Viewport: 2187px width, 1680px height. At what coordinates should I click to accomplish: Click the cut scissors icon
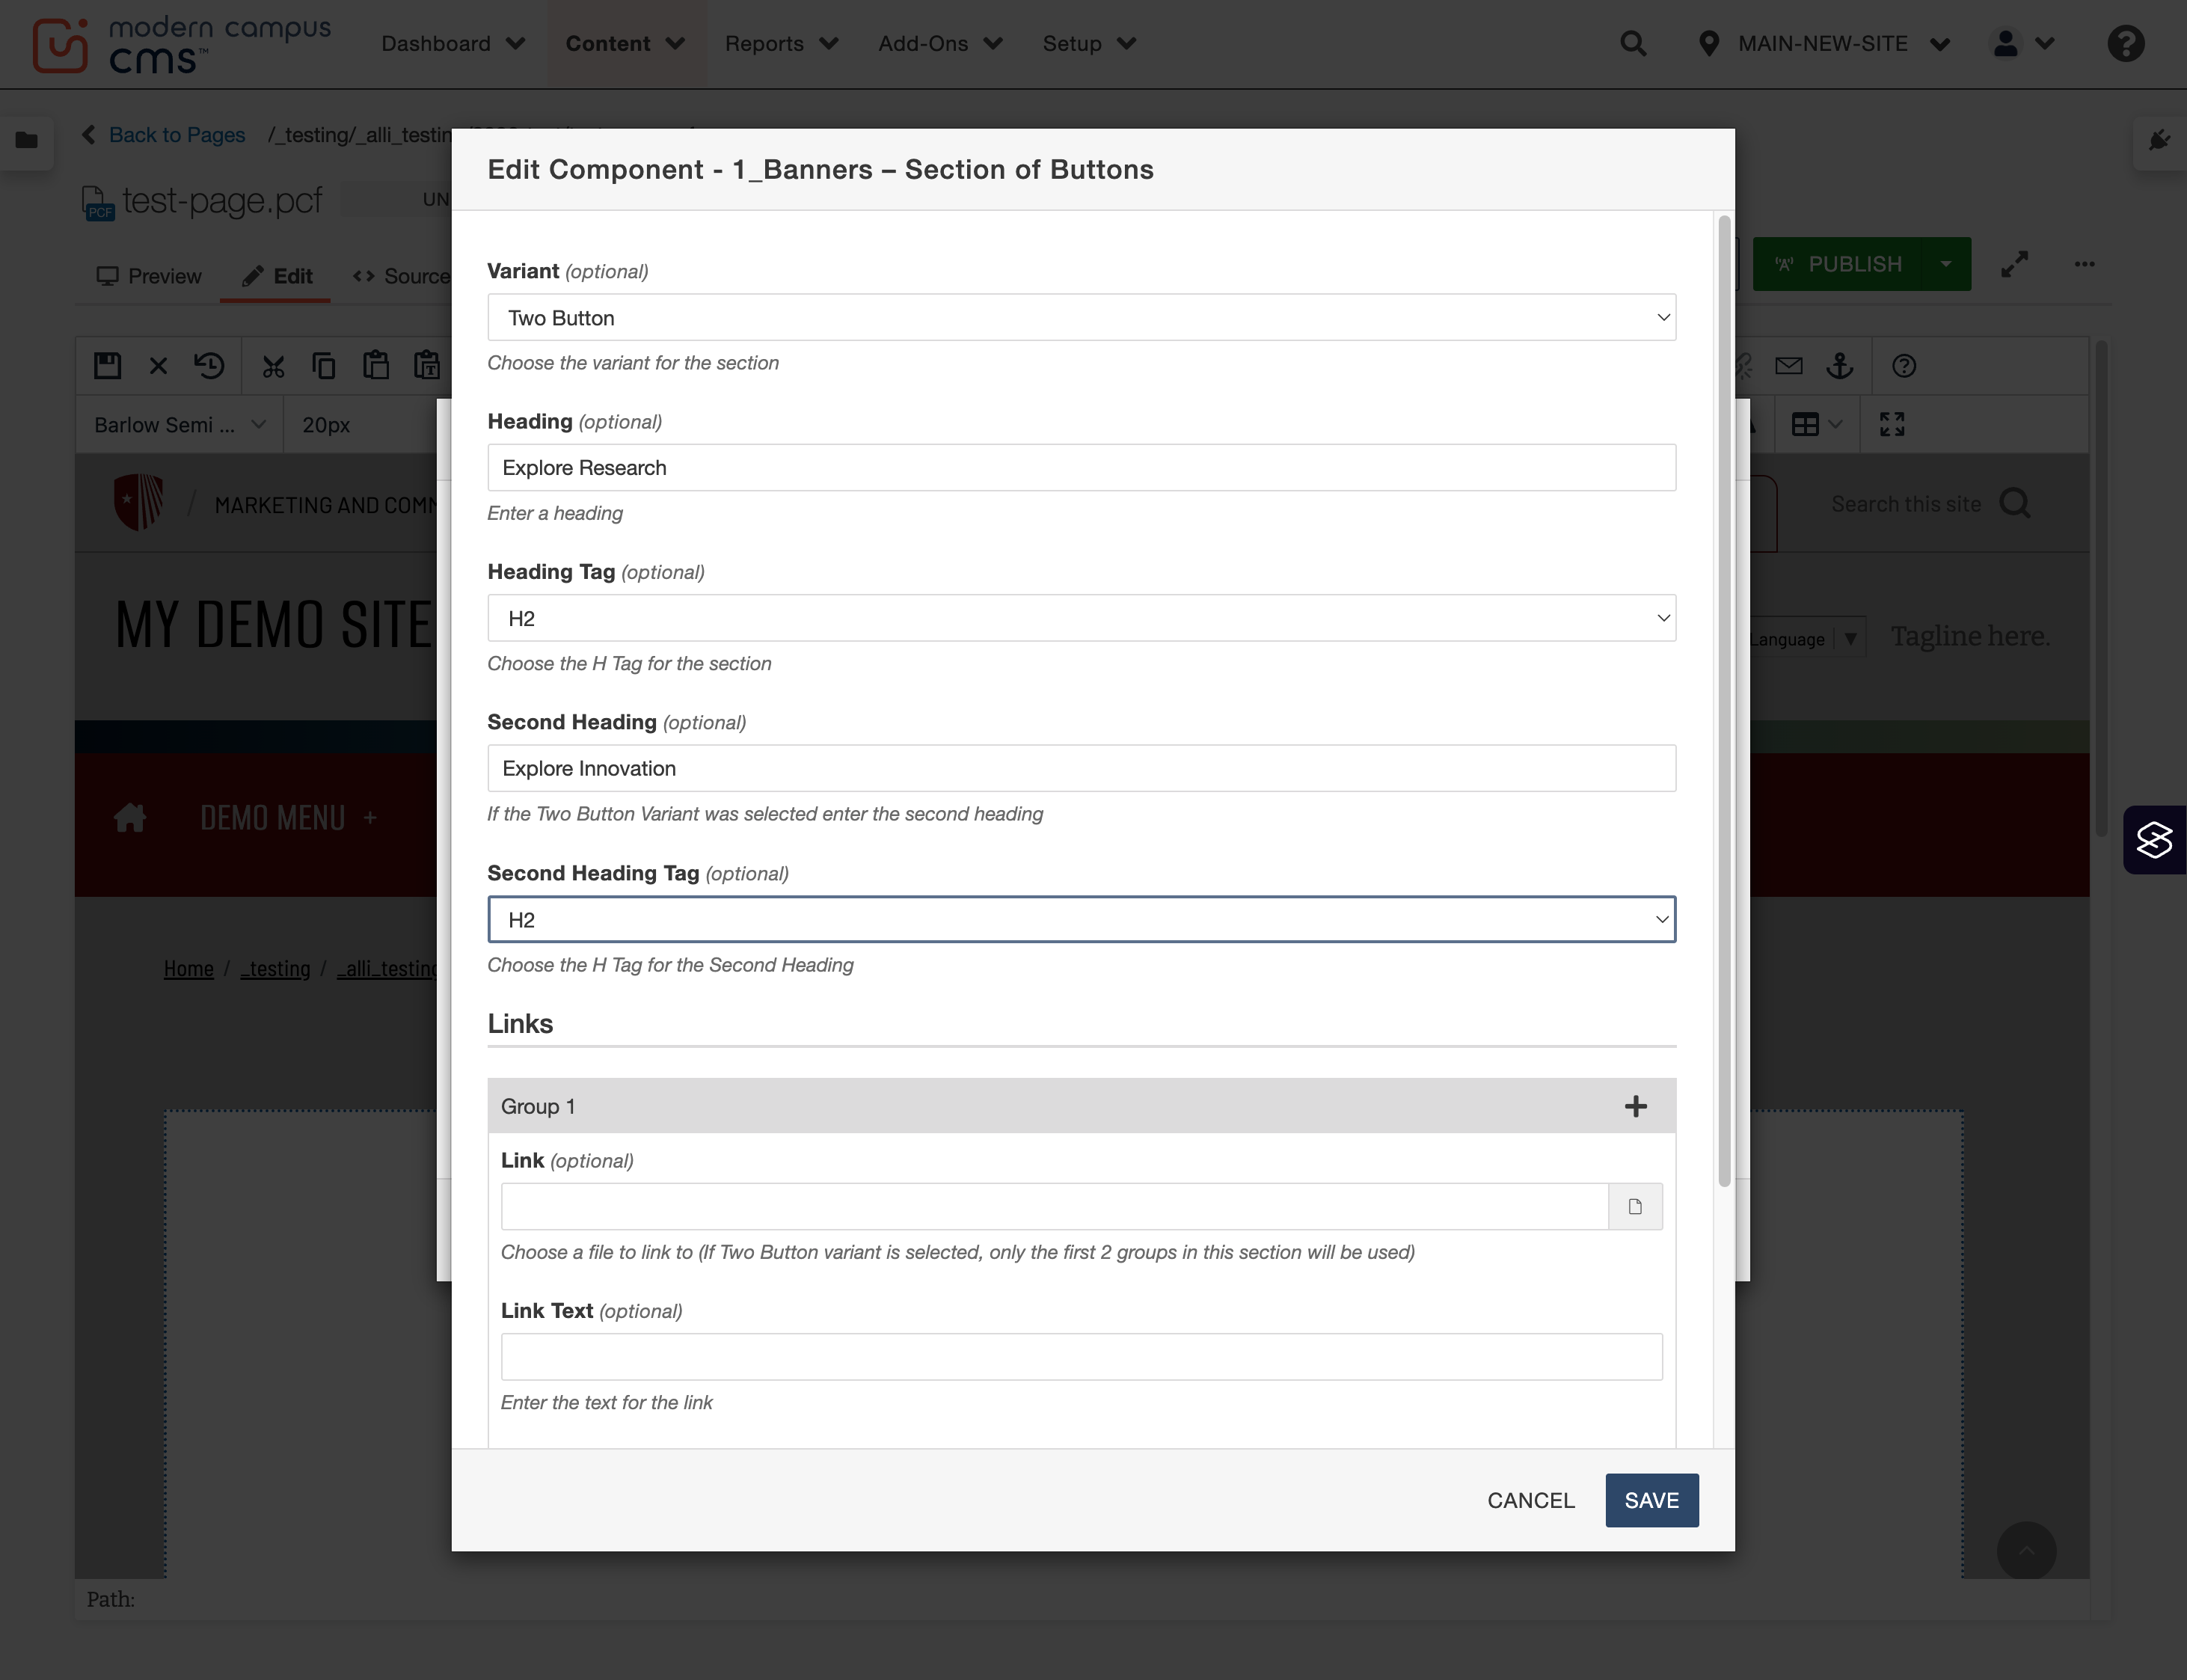click(x=273, y=366)
